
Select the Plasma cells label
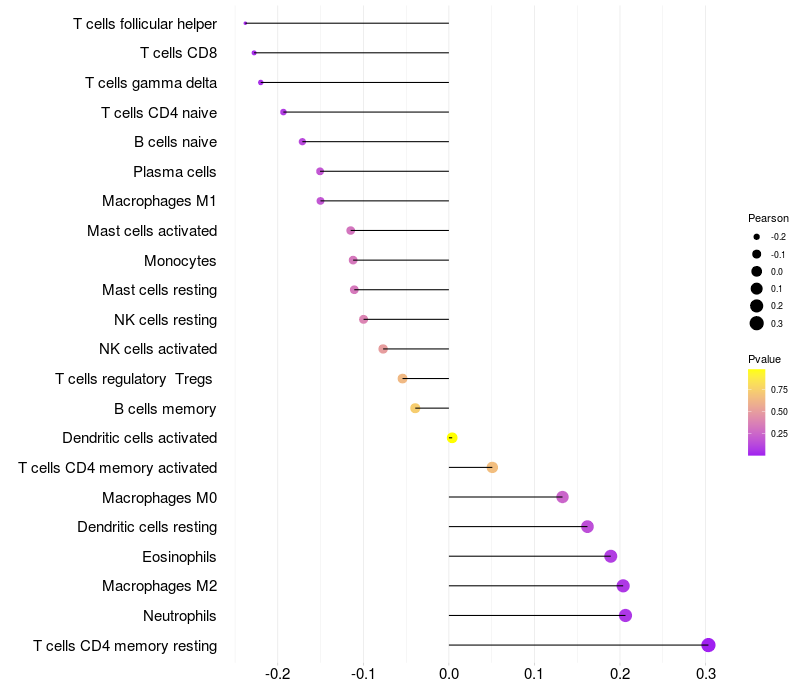174,172
